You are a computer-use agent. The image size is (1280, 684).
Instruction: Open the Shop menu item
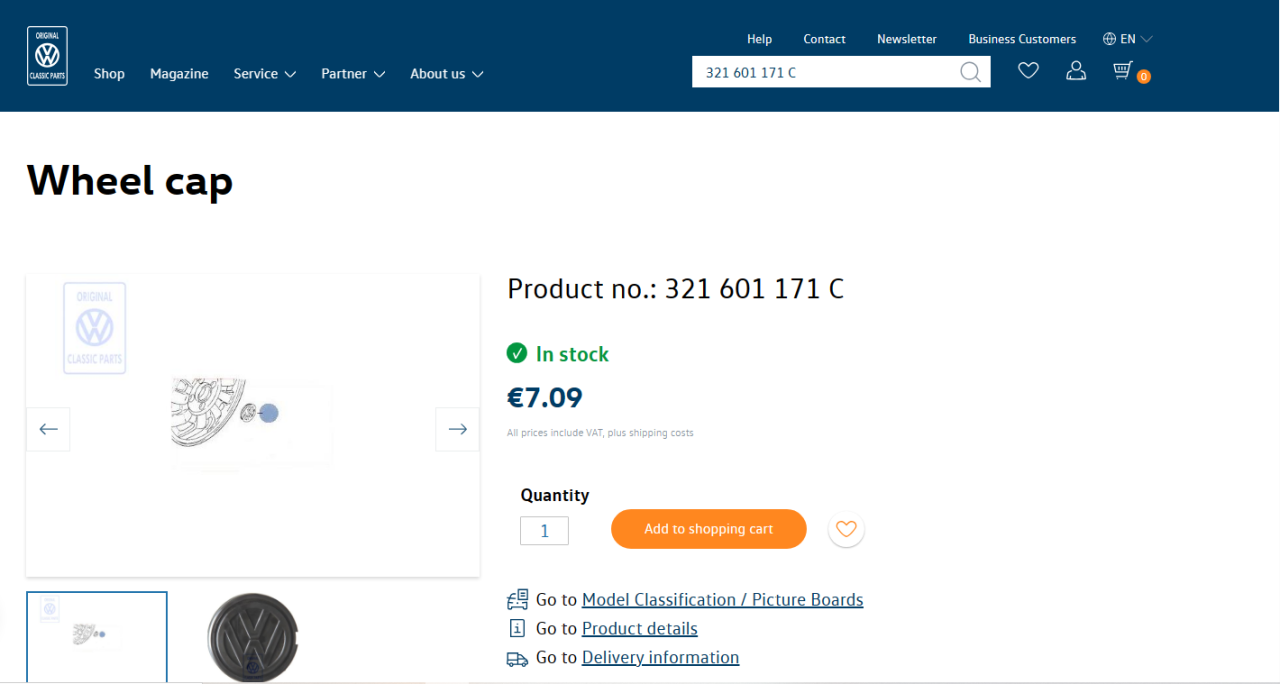[x=109, y=74]
